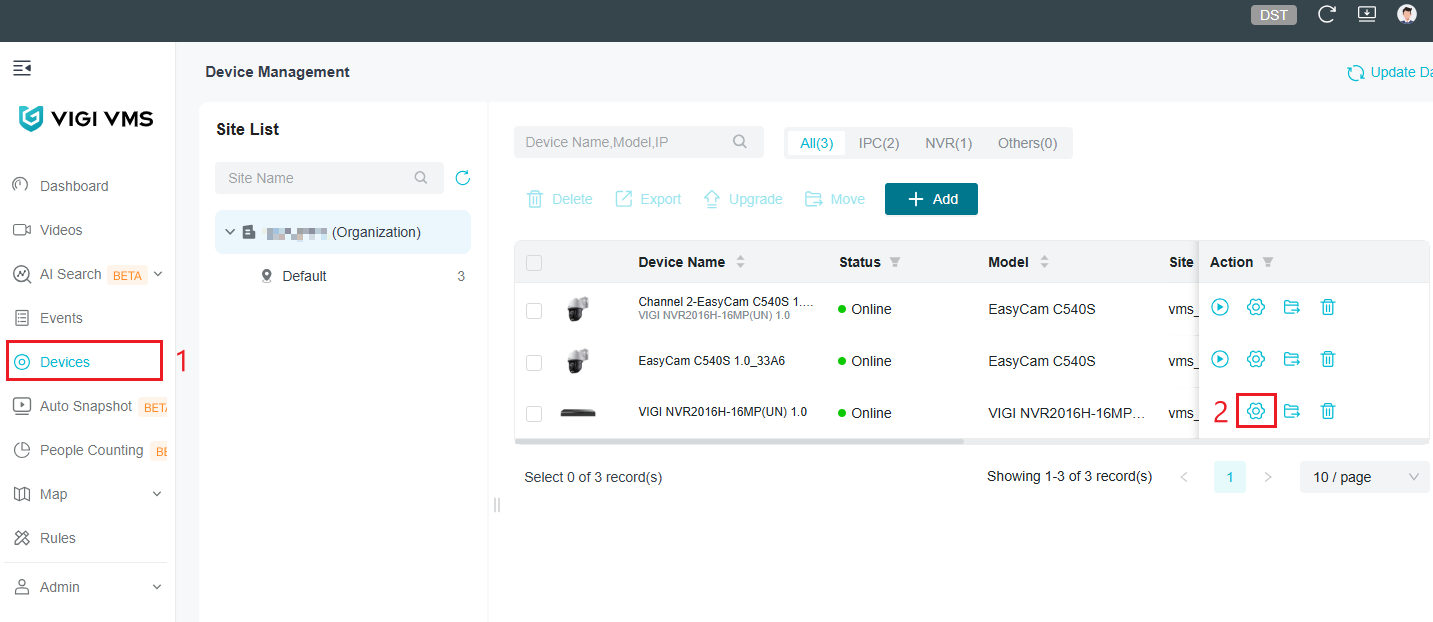Viewport: 1433px width, 622px height.
Task: Select the VIGI NVR2016H-16MP row checkbox
Action: pyautogui.click(x=534, y=414)
